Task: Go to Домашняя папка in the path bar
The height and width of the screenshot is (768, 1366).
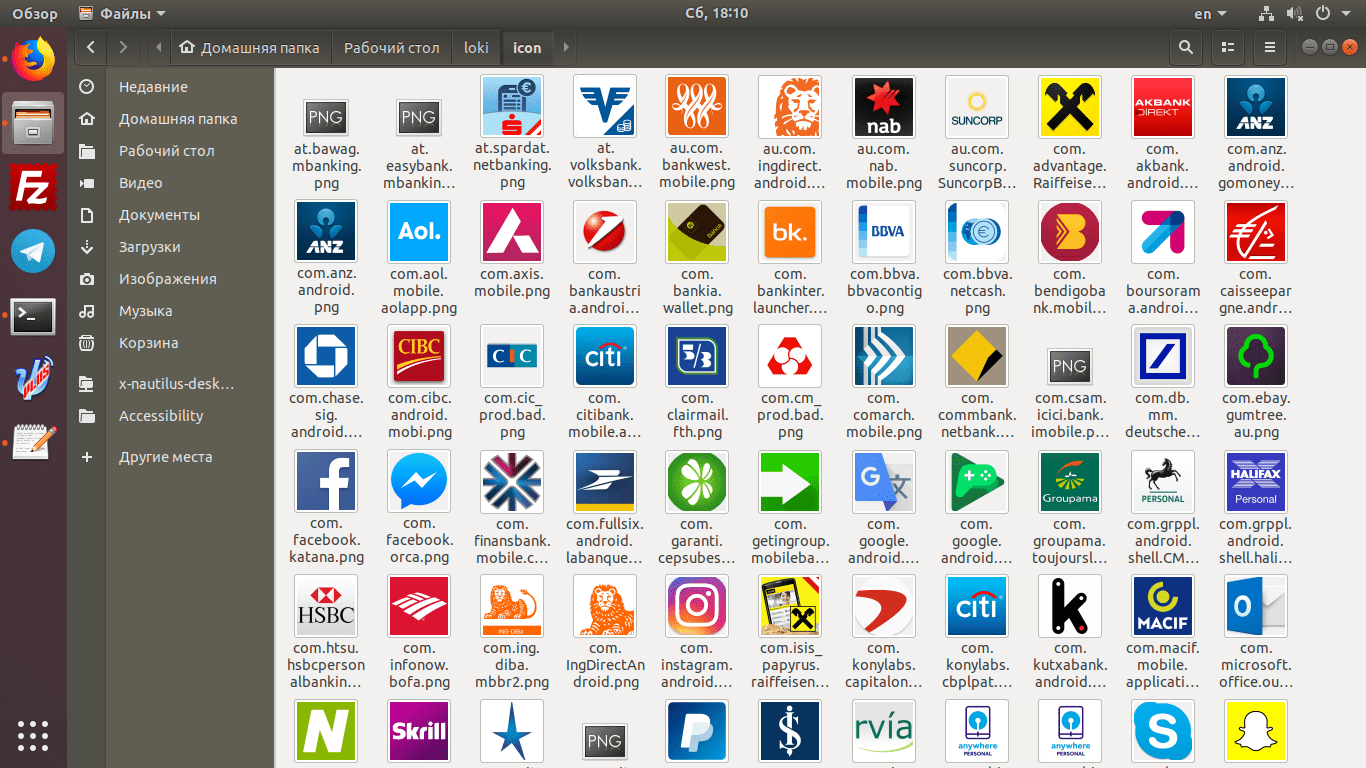Action: (x=251, y=47)
